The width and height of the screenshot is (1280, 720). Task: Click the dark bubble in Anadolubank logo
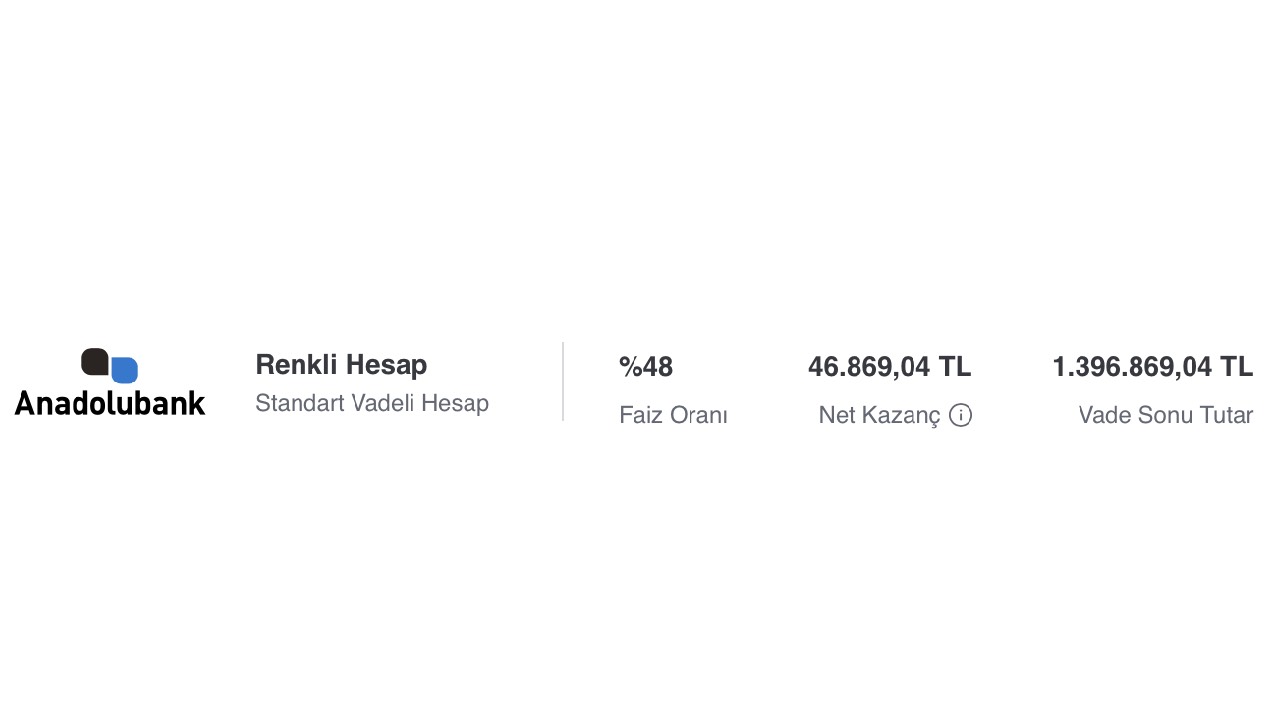95,361
